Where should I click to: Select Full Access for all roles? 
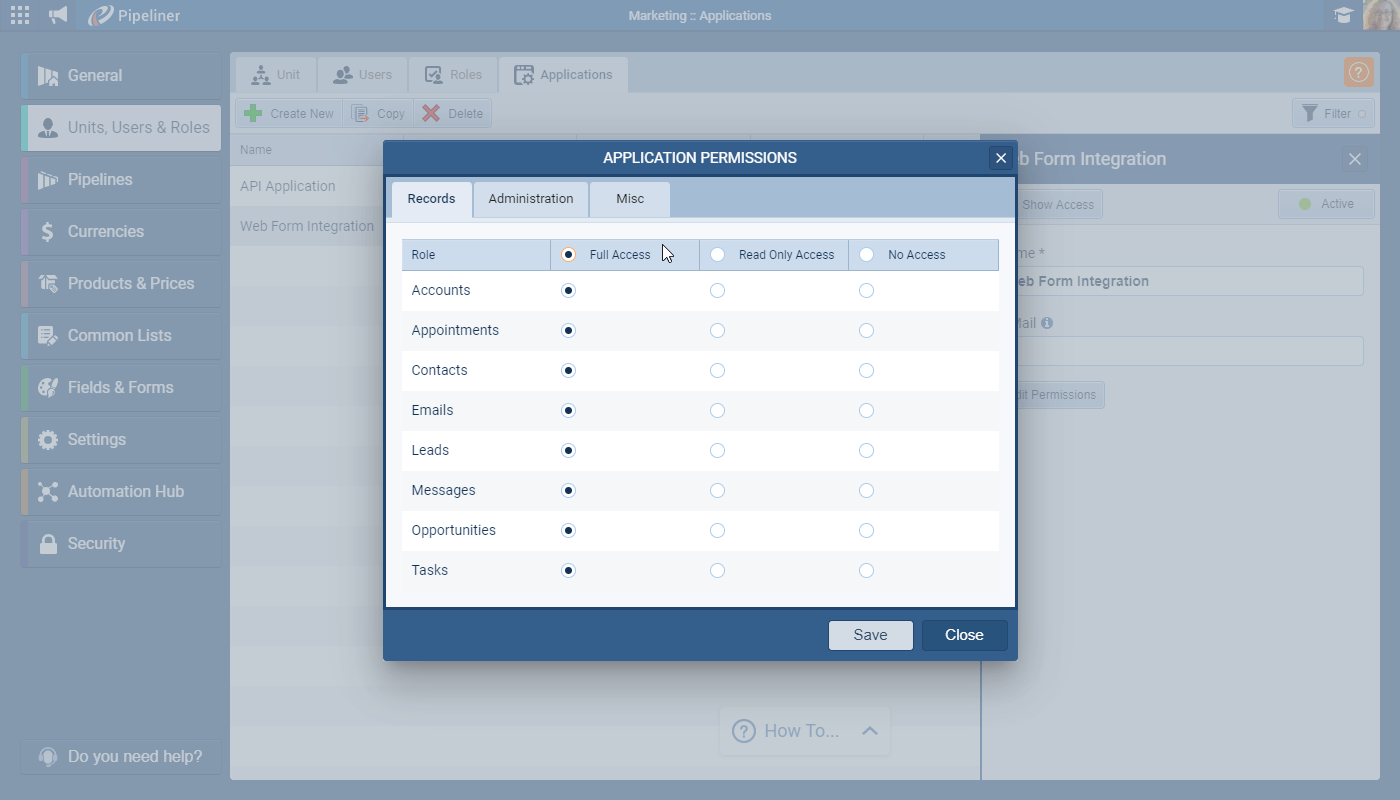click(568, 254)
